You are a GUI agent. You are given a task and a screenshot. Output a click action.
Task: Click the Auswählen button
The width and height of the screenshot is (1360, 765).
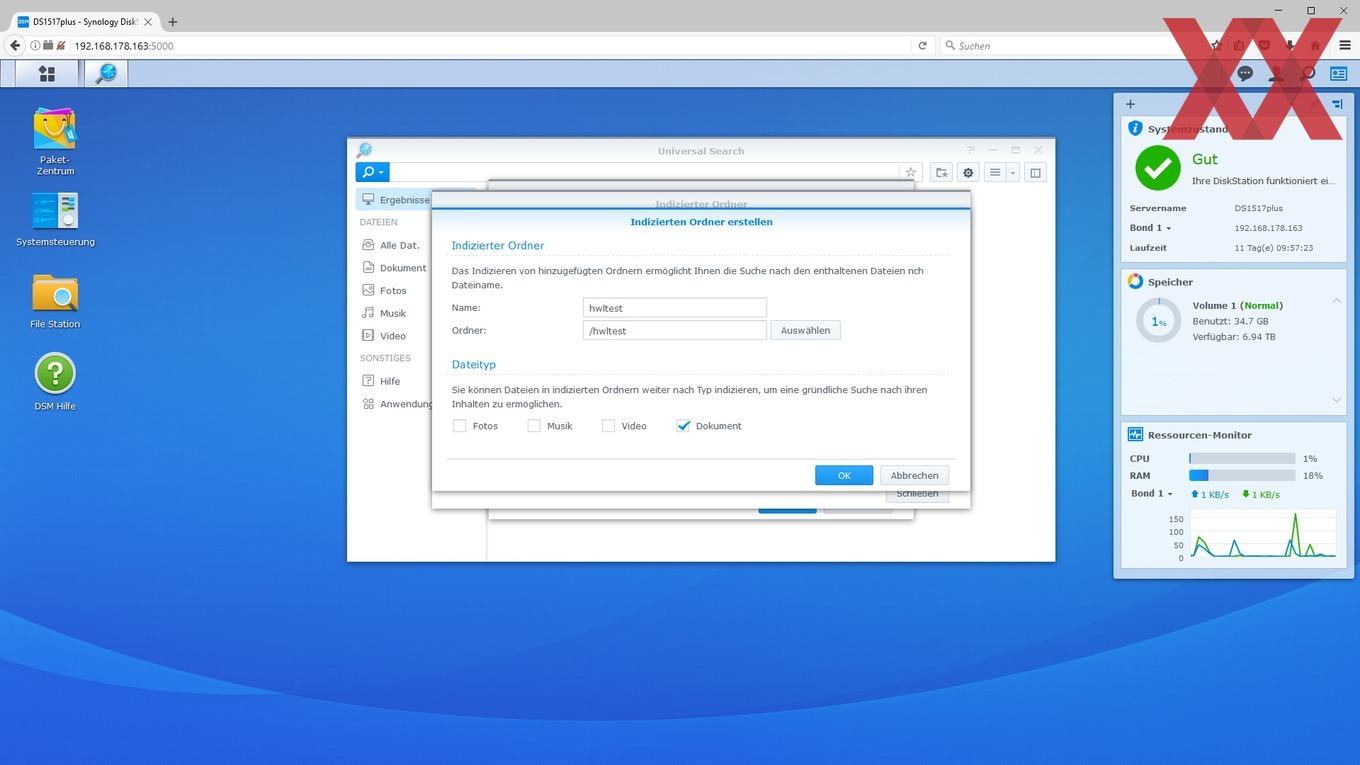[805, 330]
